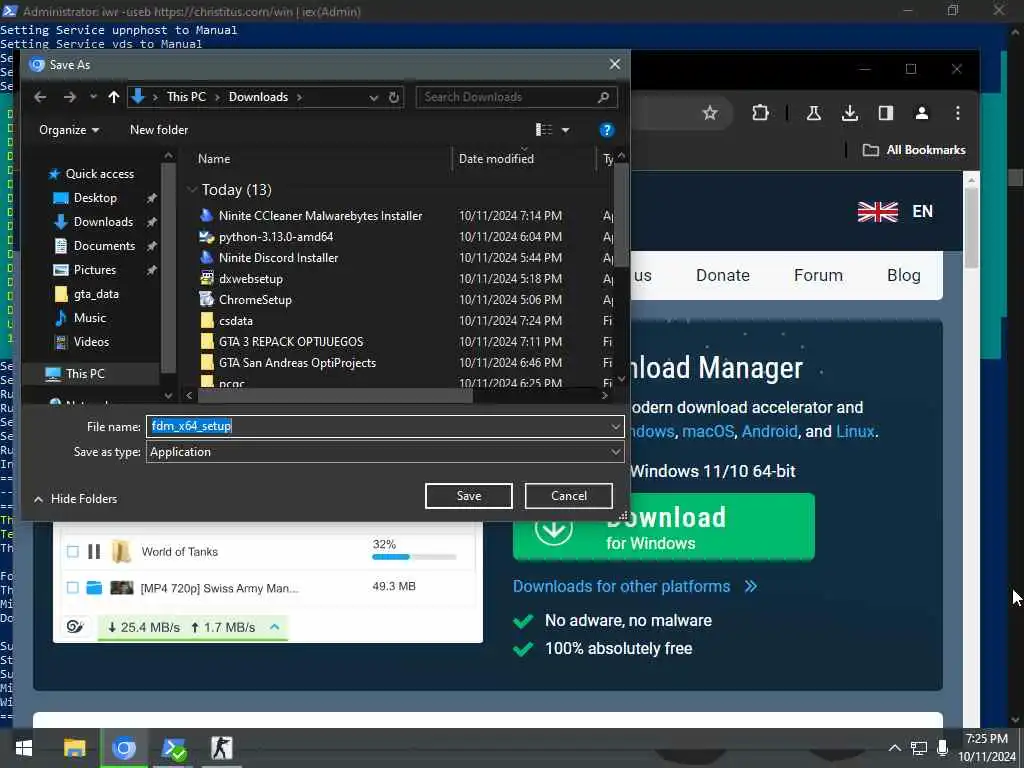The width and height of the screenshot is (1024, 768).
Task: Open Save As dialog help
Action: (606, 130)
